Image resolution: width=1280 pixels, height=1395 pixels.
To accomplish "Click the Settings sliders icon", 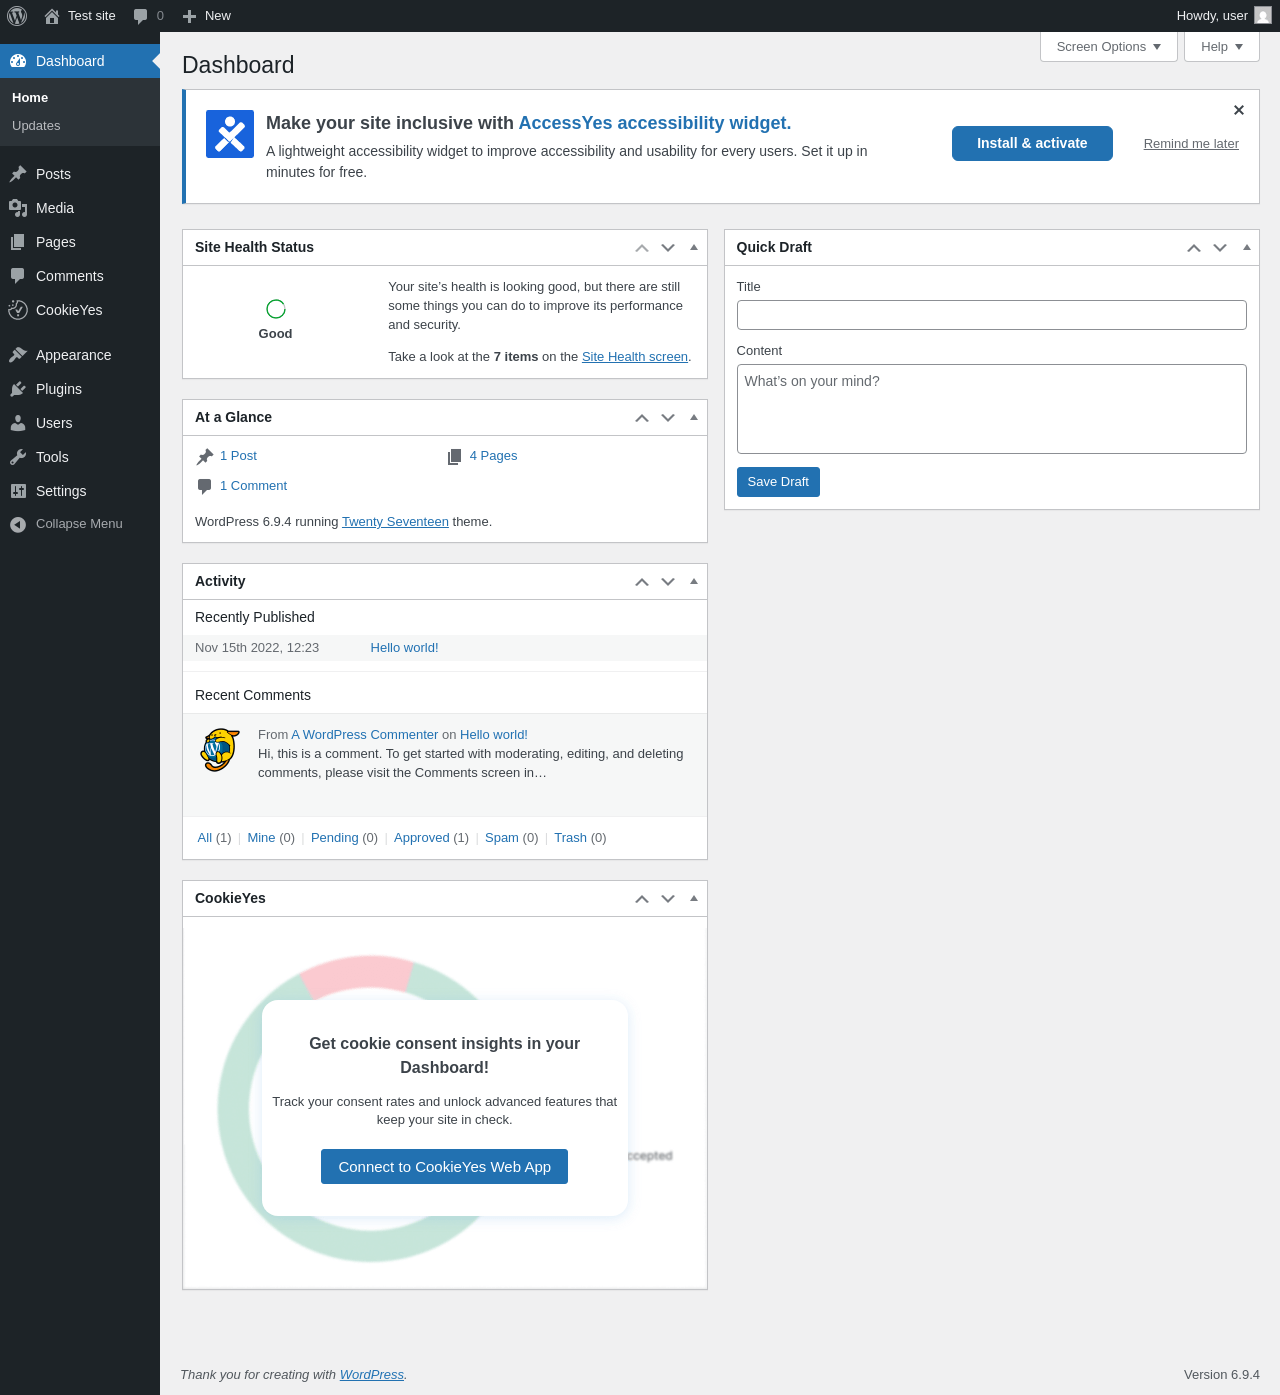I will click(x=18, y=491).
